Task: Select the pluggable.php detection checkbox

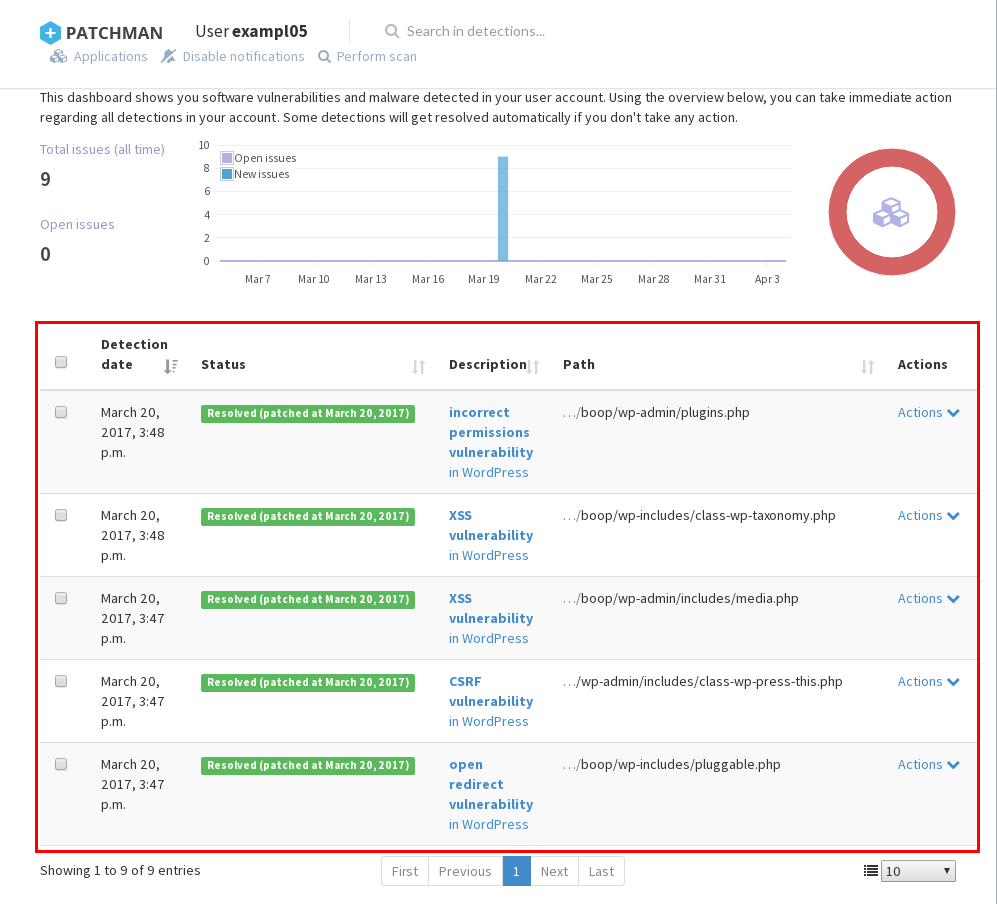Action: pyautogui.click(x=61, y=764)
